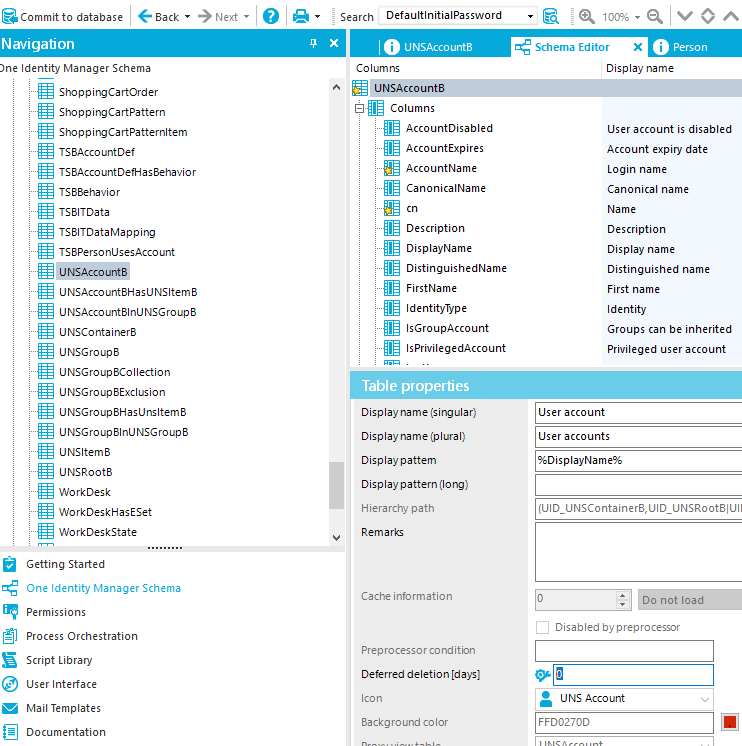This screenshot has width=742, height=746.
Task: Click the navigation tree scrollbar thumb
Action: [336, 485]
